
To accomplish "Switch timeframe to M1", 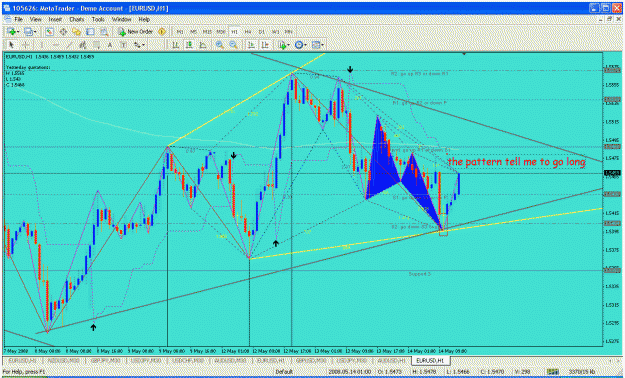I will coord(180,32).
